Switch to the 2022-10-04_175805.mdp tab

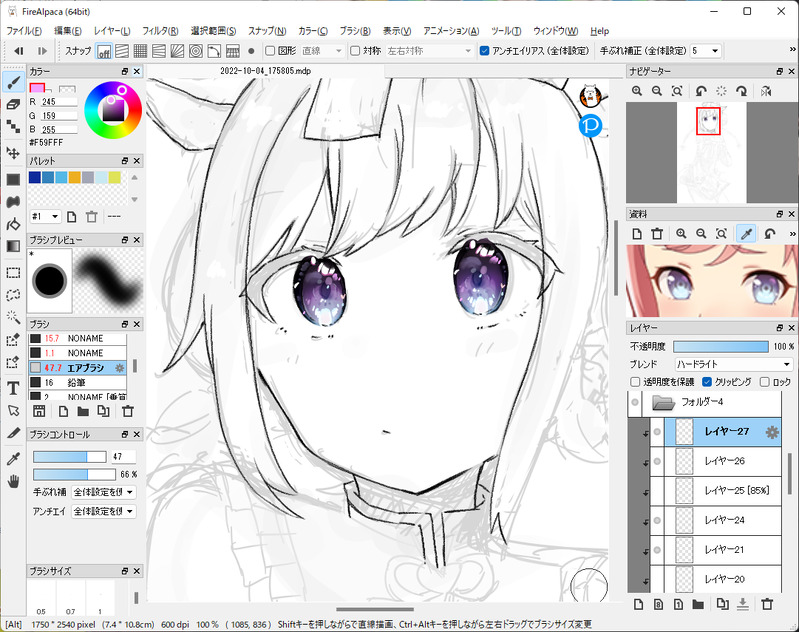pyautogui.click(x=265, y=71)
